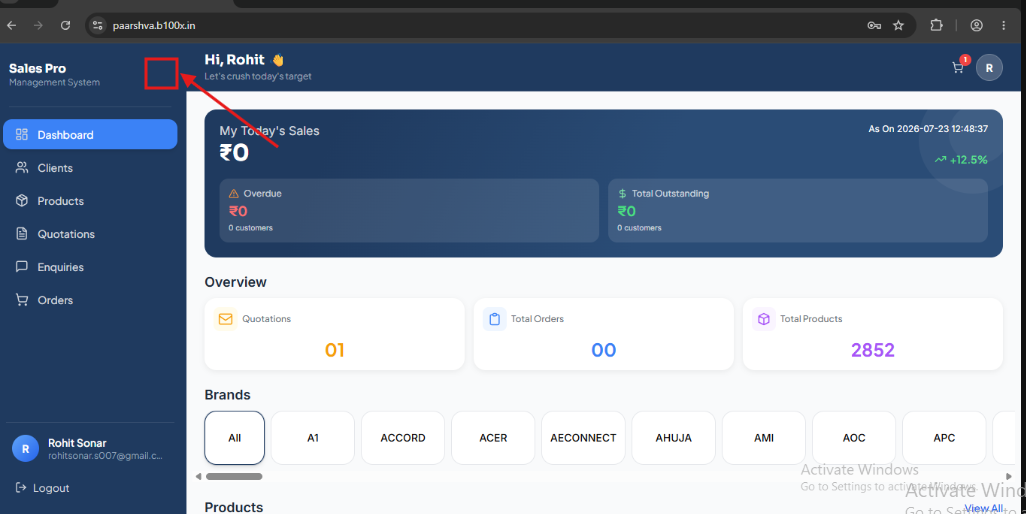1026x514 pixels.
Task: Go to Clients in sidebar
Action: pos(90,168)
